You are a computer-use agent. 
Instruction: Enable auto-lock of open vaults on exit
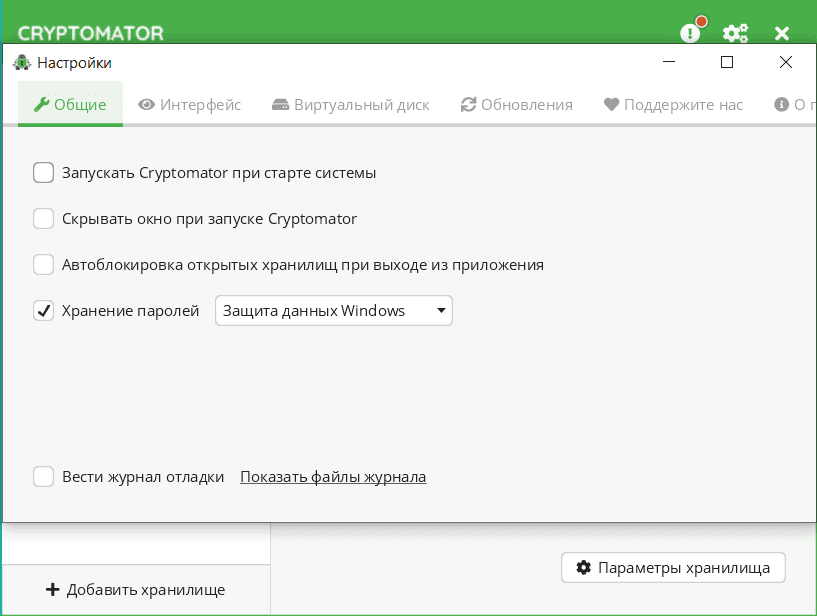click(43, 265)
